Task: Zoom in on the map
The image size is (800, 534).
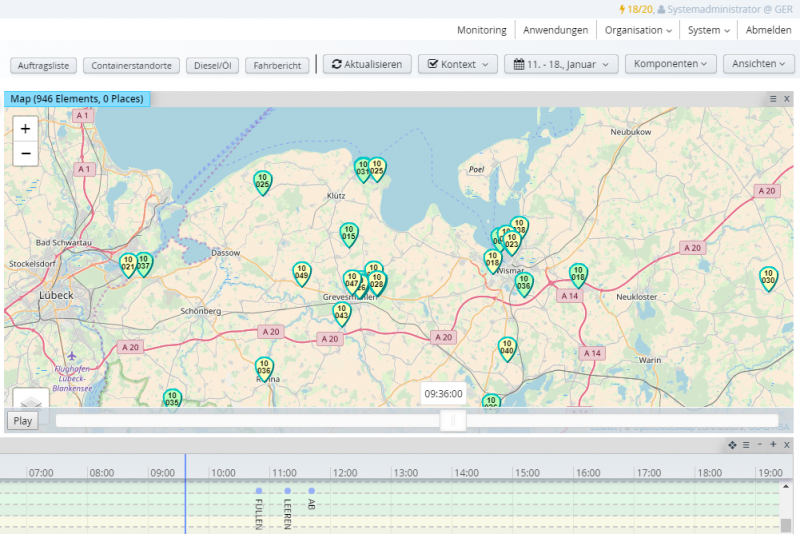Action: point(25,128)
